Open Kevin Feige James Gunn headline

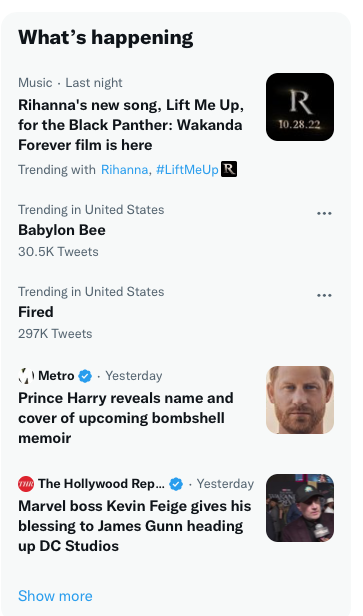(134, 526)
